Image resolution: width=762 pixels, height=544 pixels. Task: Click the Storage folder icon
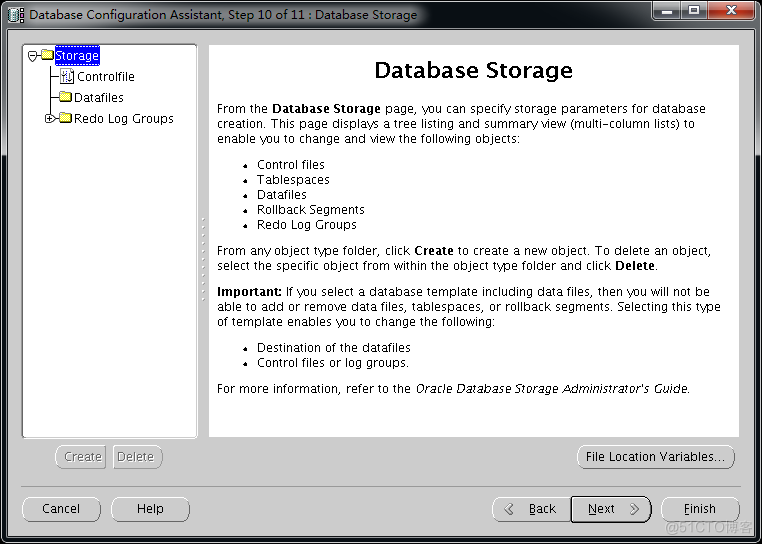tap(48, 54)
